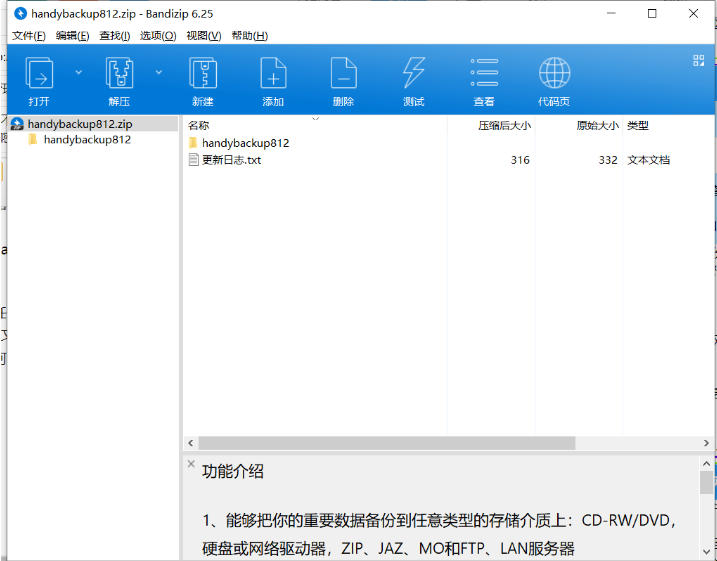Click original size value 332
Image resolution: width=717 pixels, height=561 pixels.
[608, 160]
